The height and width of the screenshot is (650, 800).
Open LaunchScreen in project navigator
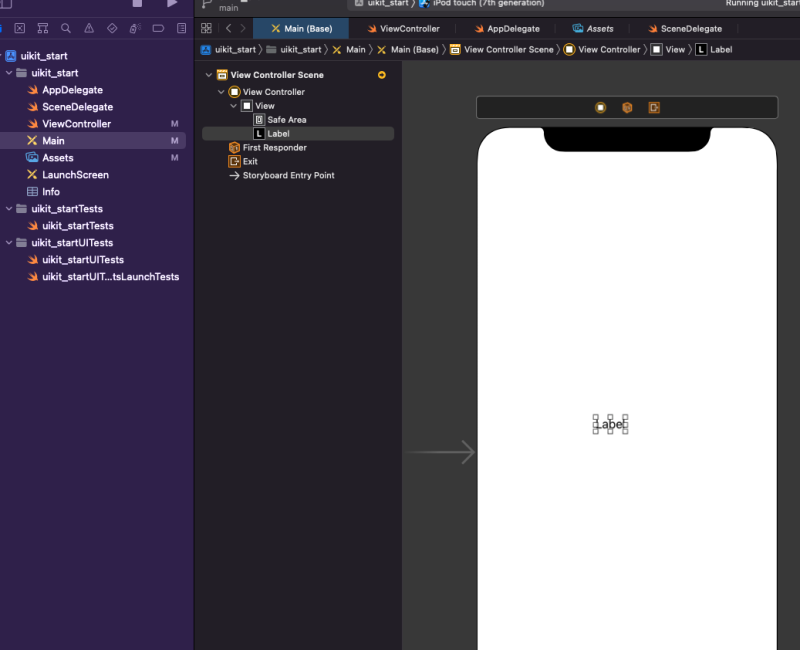(75, 175)
